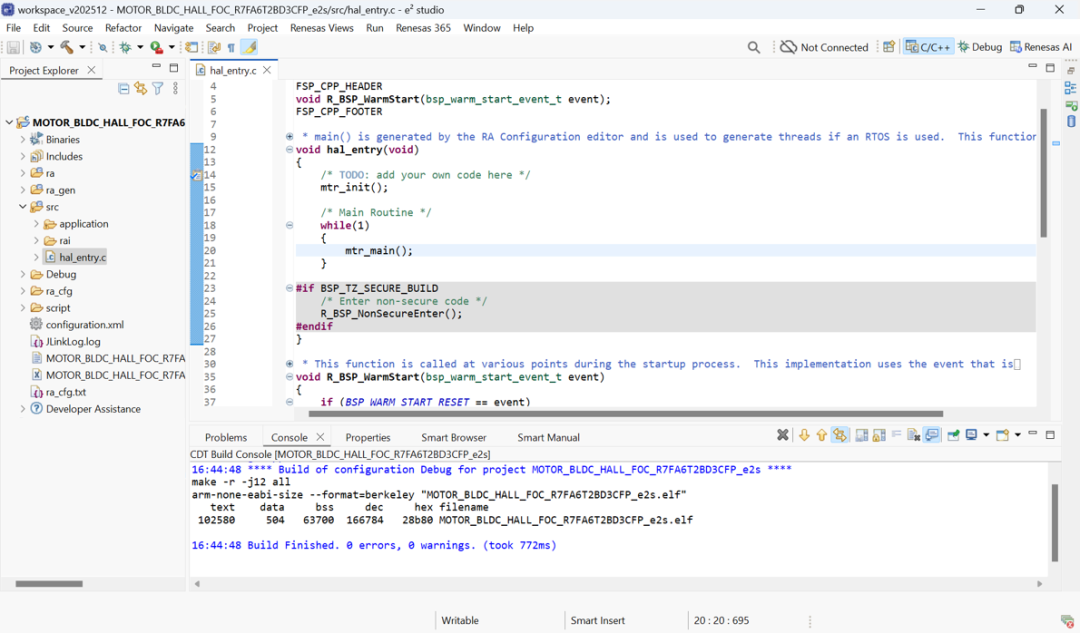Select hal_entry.c in the project tree
This screenshot has height=633, width=1080.
(75, 257)
